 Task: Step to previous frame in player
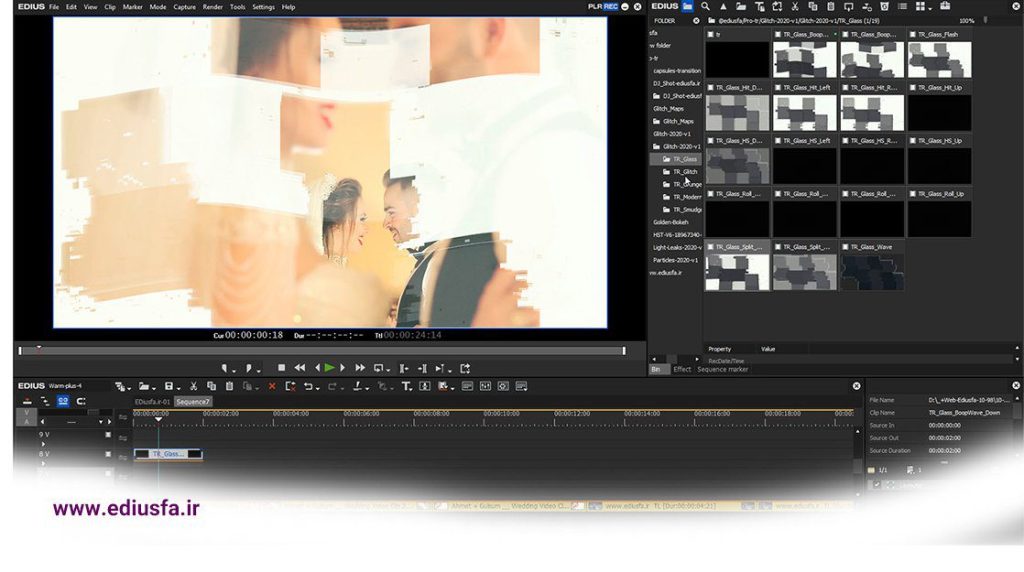click(x=318, y=368)
